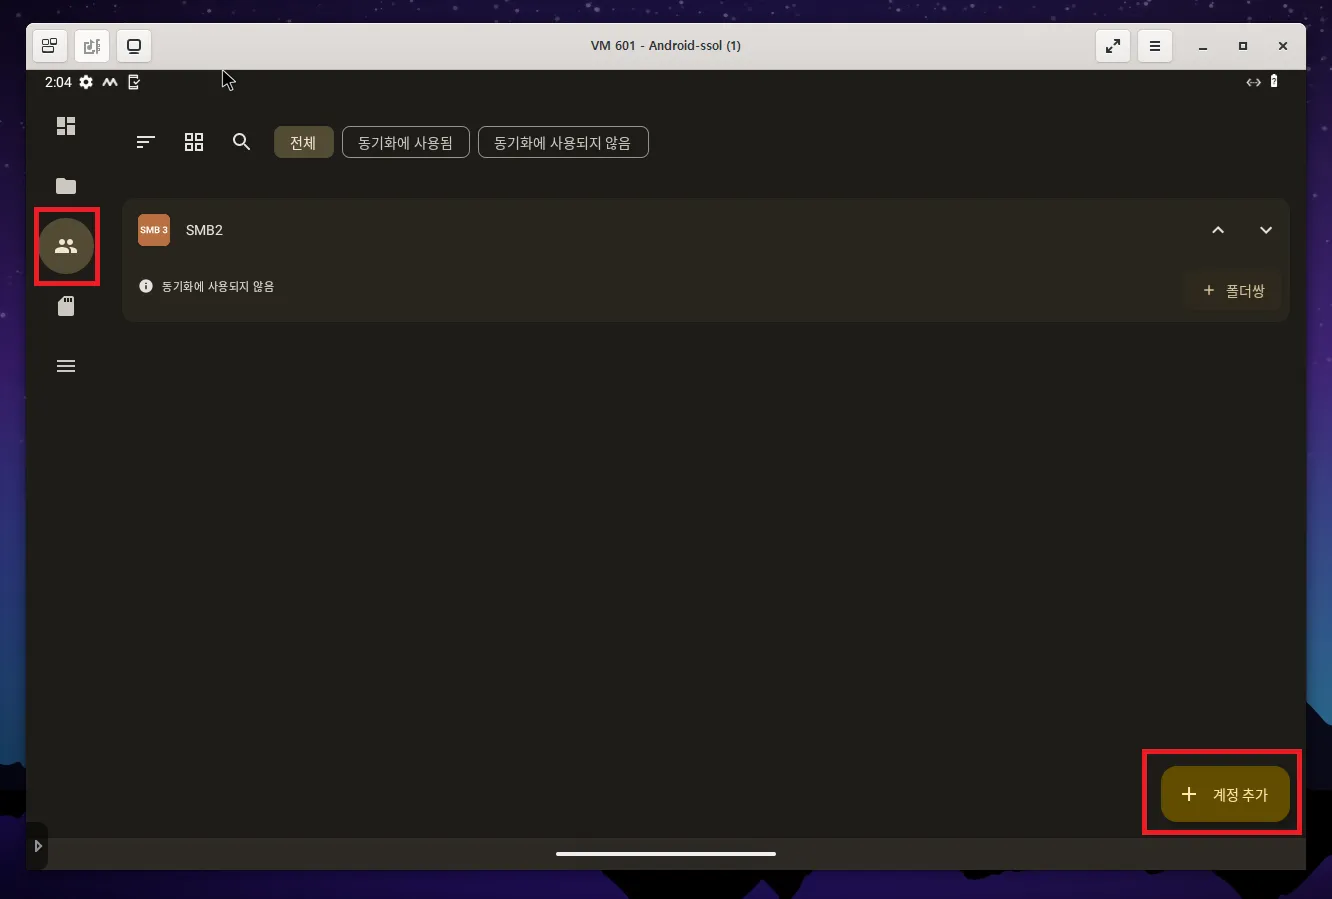Switch account layout with the grid view icon
This screenshot has width=1332, height=899.
(x=193, y=142)
